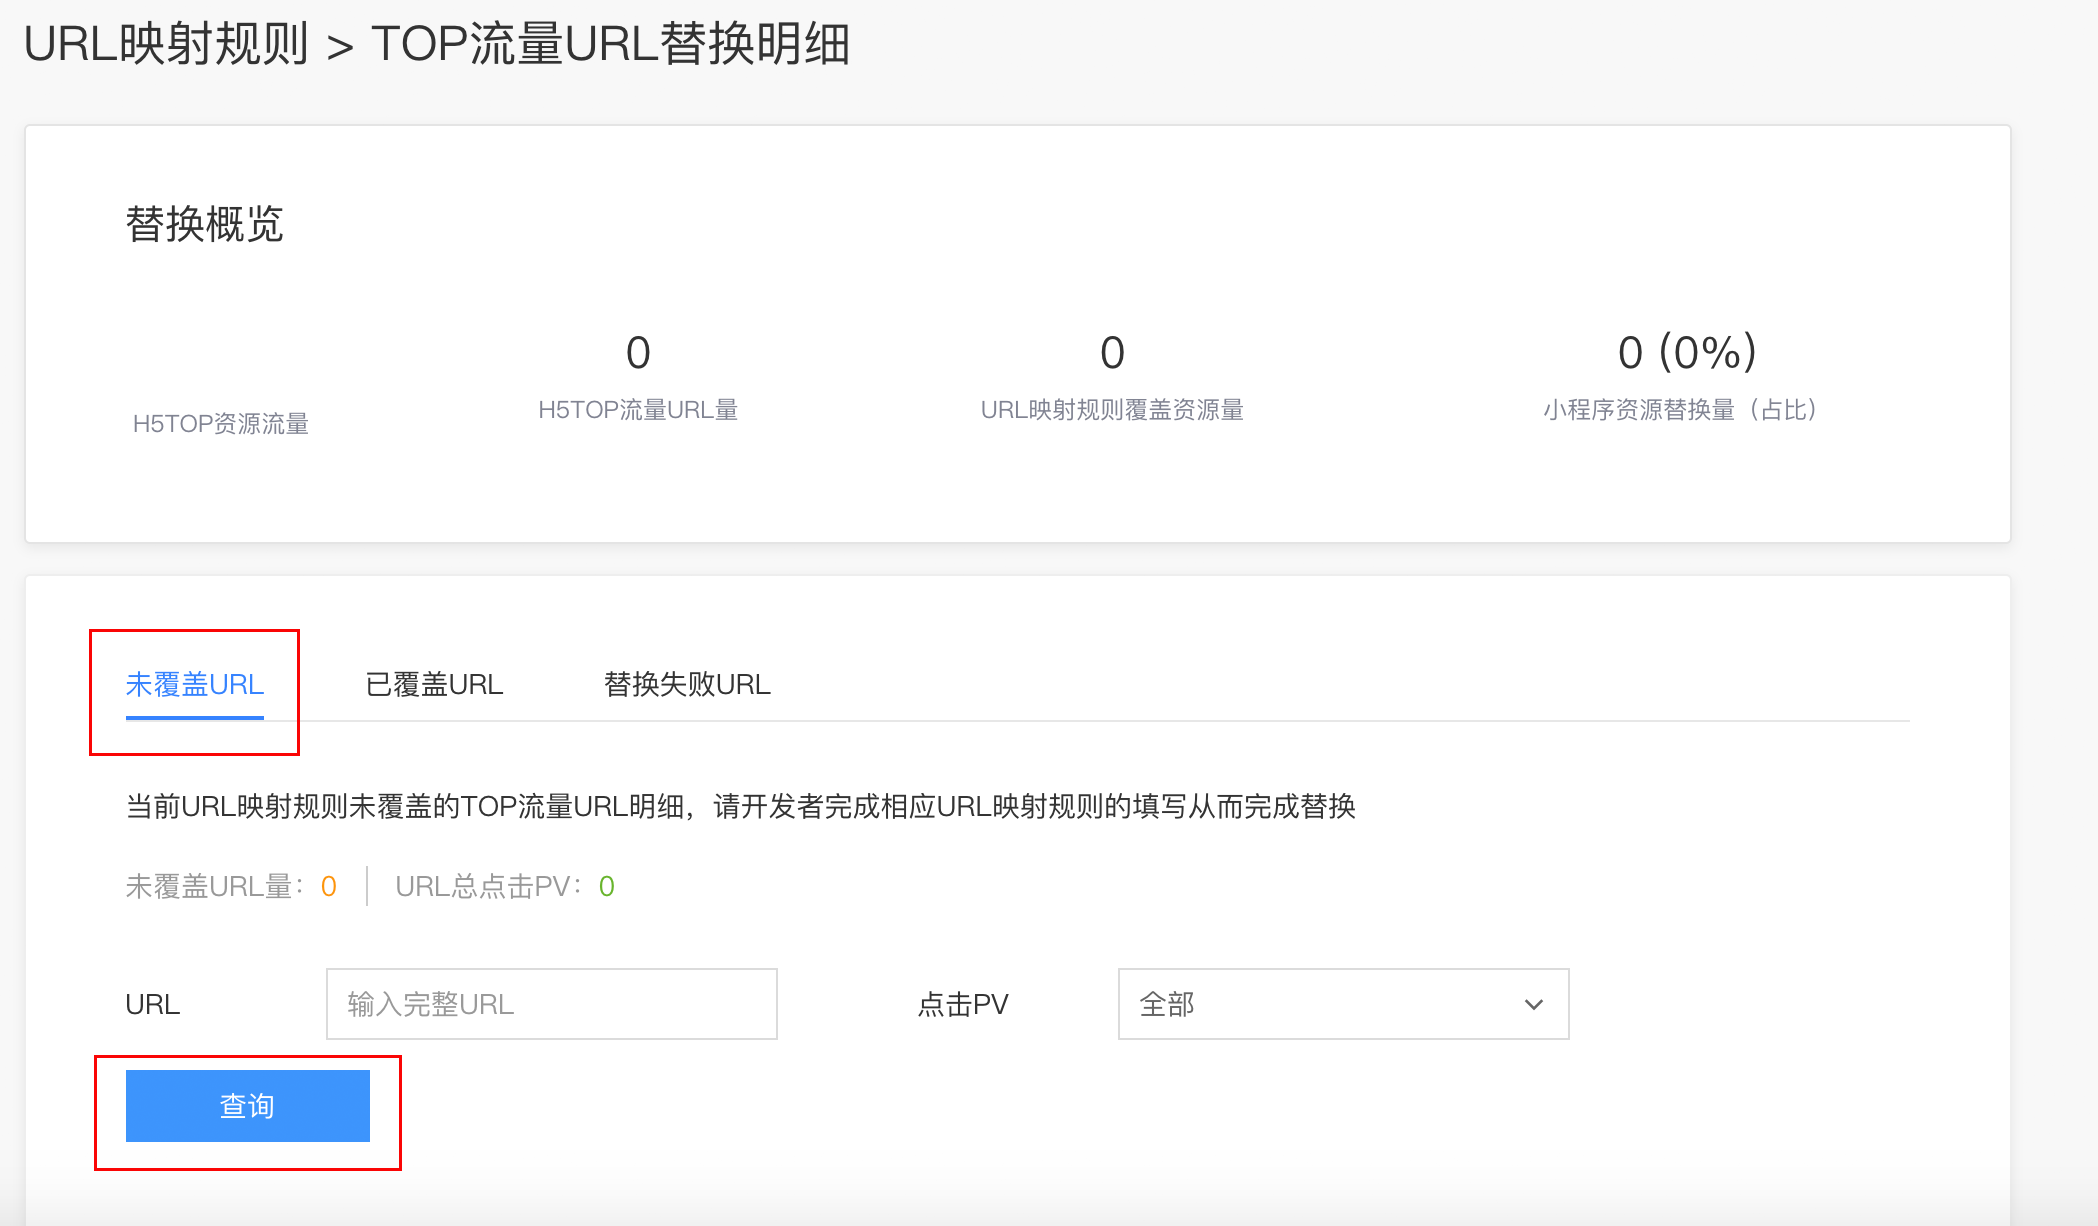Click 小程序资源替换量 value 0 (0%)
Image resolution: width=2098 pixels, height=1226 pixels.
point(1686,352)
